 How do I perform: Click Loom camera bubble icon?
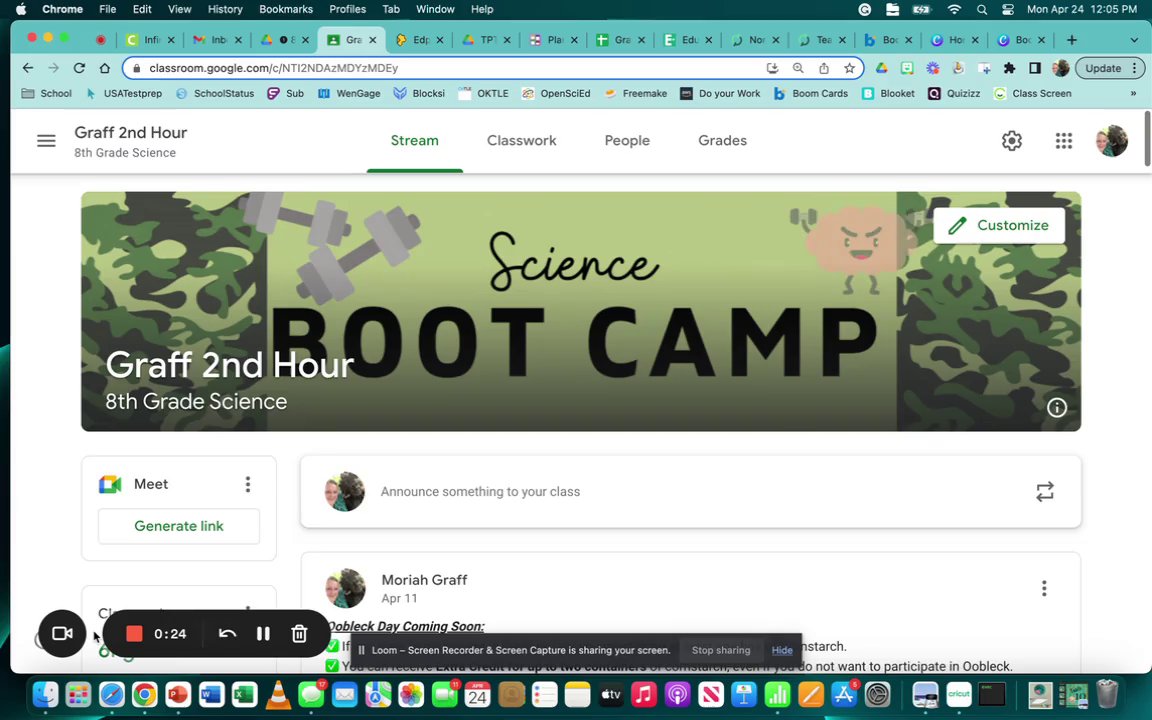[62, 633]
